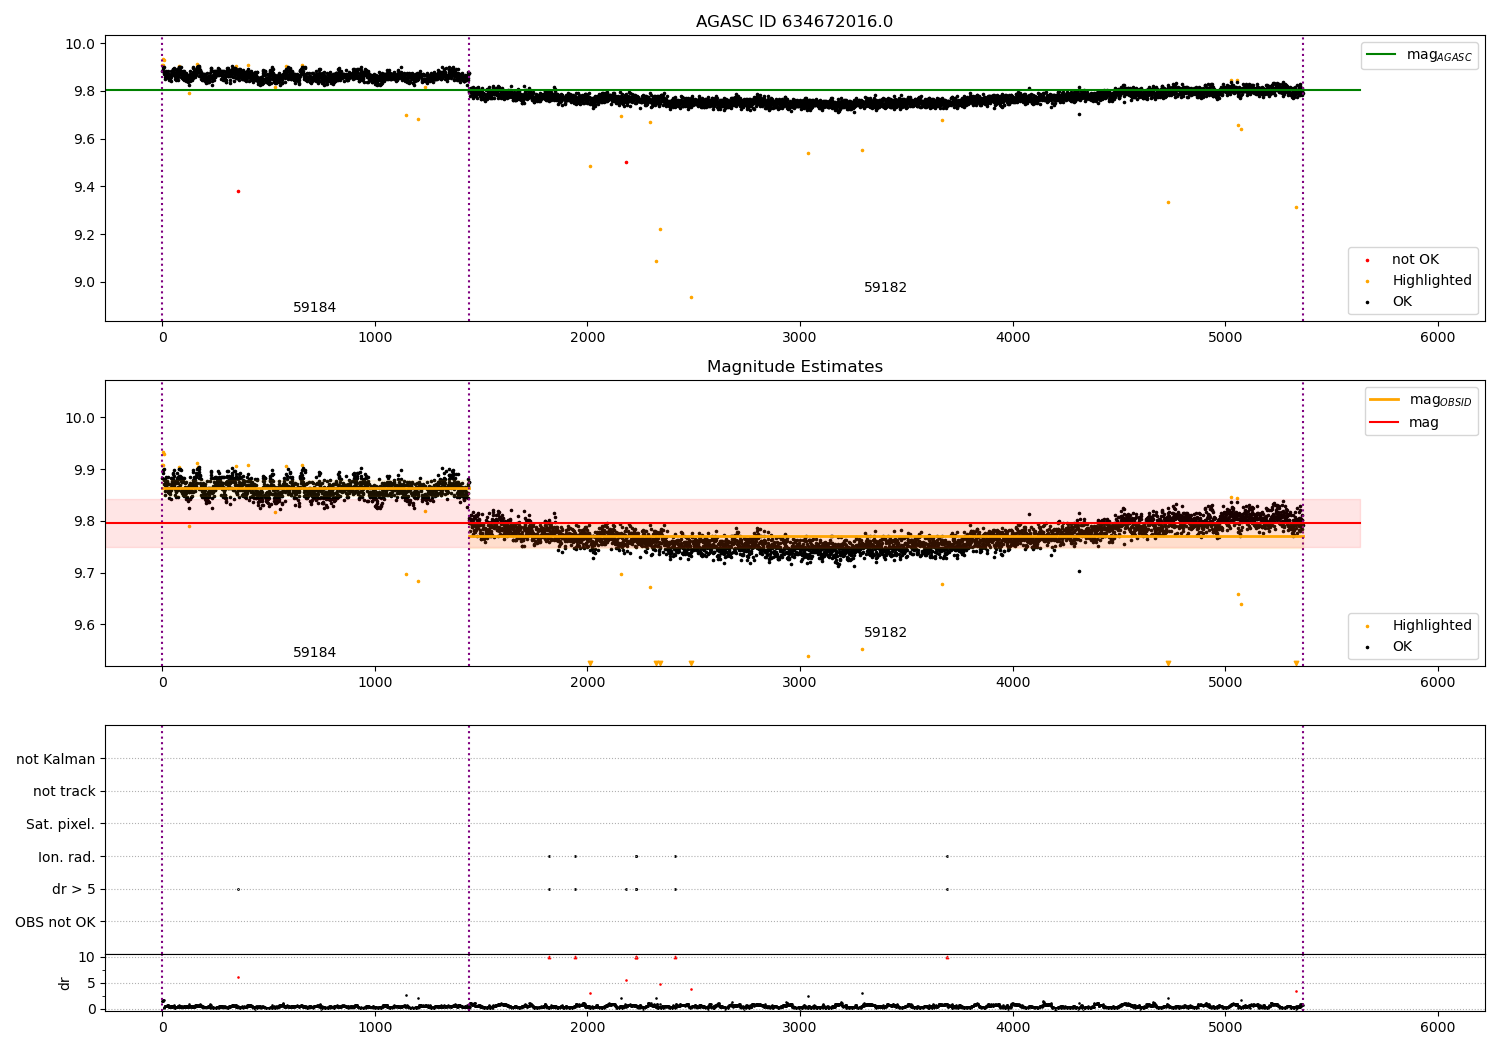Click the 'dr' axis label at bottom
Image resolution: width=1500 pixels, height=1050 pixels.
(64, 983)
